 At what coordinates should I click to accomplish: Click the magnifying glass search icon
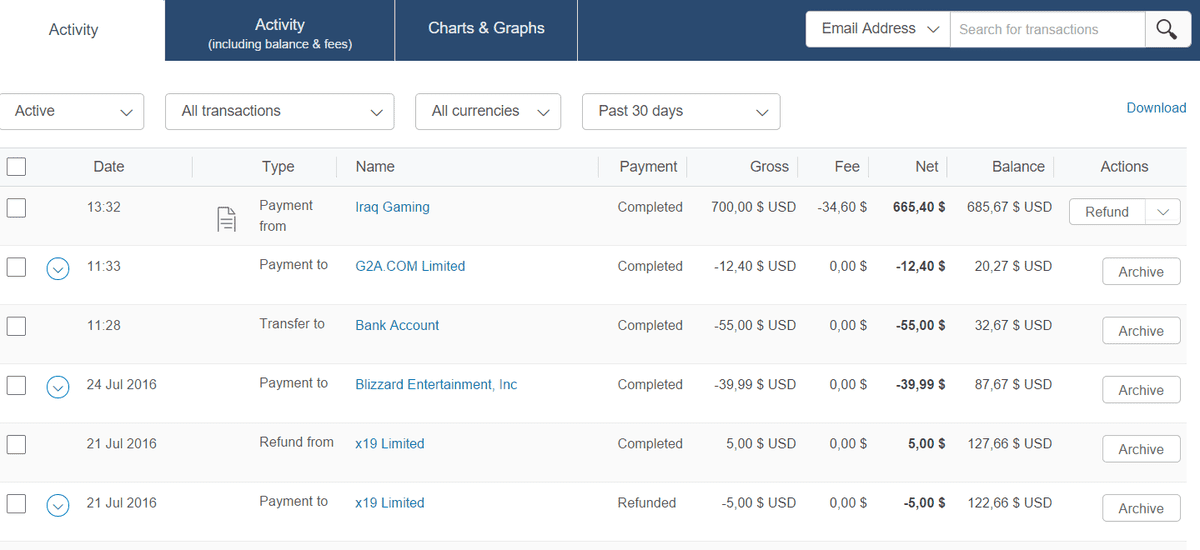tap(1166, 30)
